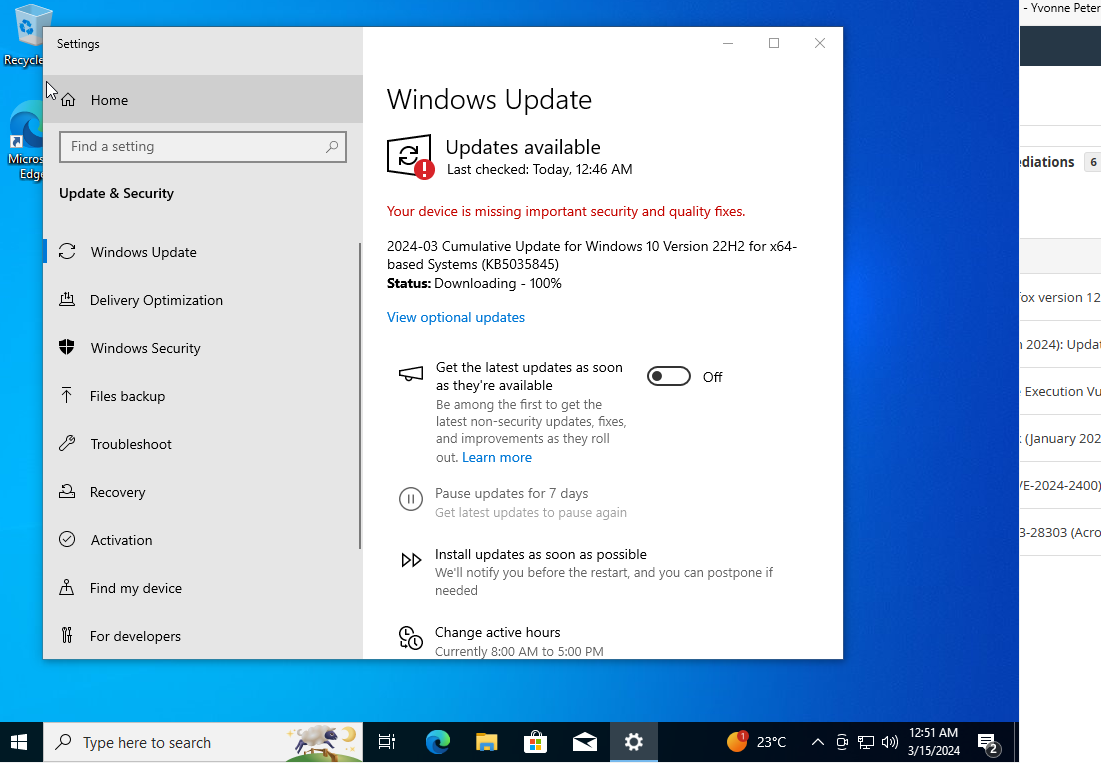Open View optional updates link
The image size is (1101, 763).
(456, 317)
